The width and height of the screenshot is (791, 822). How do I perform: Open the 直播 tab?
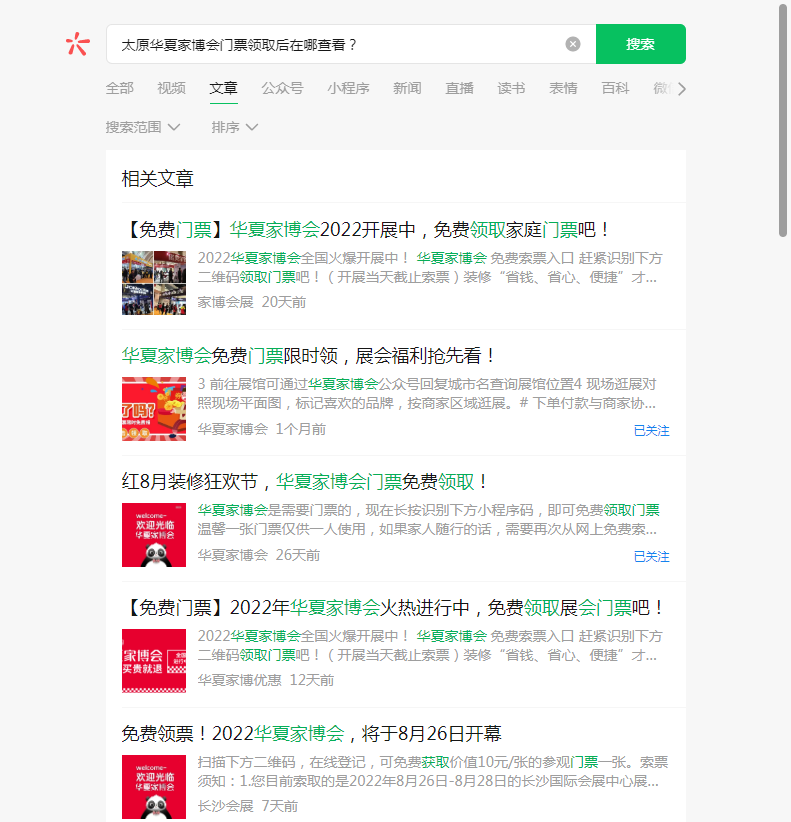[x=459, y=88]
